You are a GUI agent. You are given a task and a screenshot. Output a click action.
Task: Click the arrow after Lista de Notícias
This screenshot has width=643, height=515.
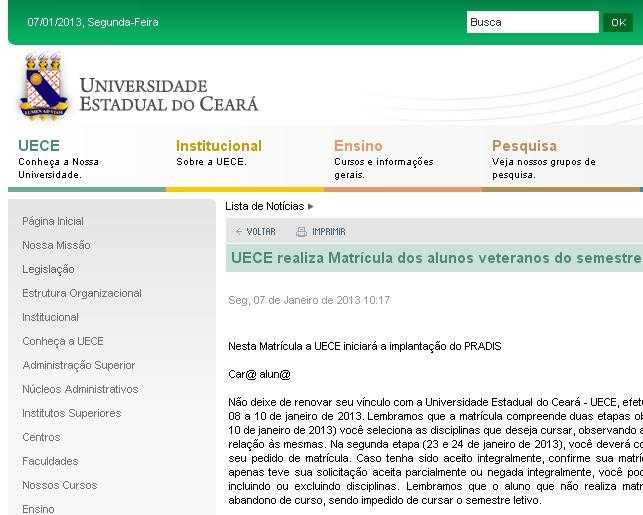tap(311, 207)
